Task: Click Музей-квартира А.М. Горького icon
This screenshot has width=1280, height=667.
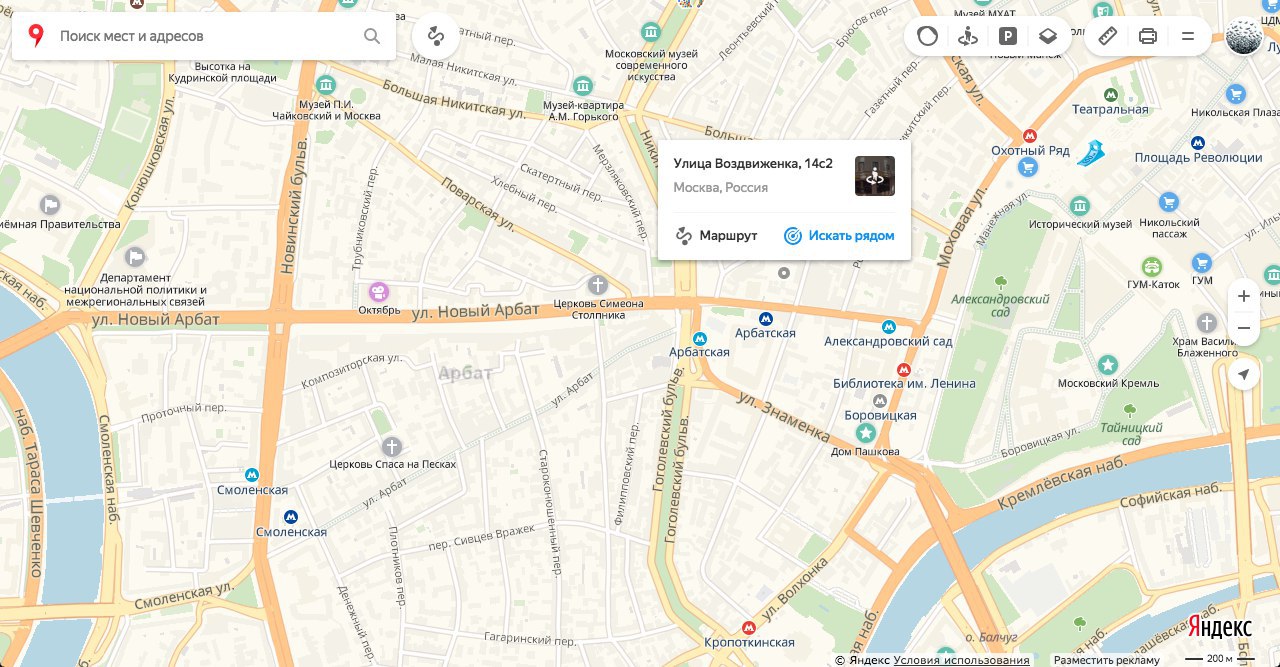Action: tap(583, 87)
